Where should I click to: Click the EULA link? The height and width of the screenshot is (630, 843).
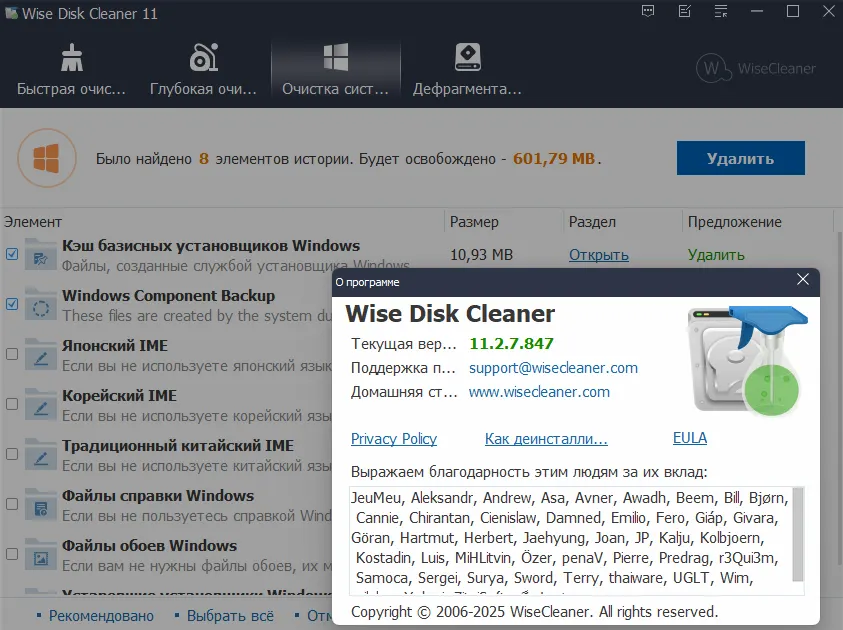(690, 438)
